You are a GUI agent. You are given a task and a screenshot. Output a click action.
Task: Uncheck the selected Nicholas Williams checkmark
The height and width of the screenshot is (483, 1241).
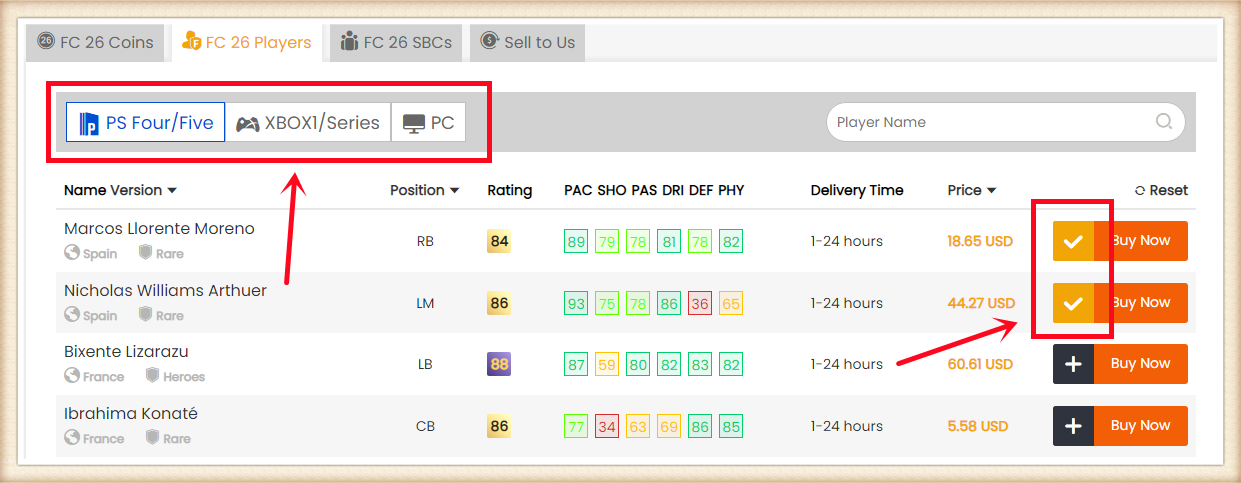[x=1073, y=303]
